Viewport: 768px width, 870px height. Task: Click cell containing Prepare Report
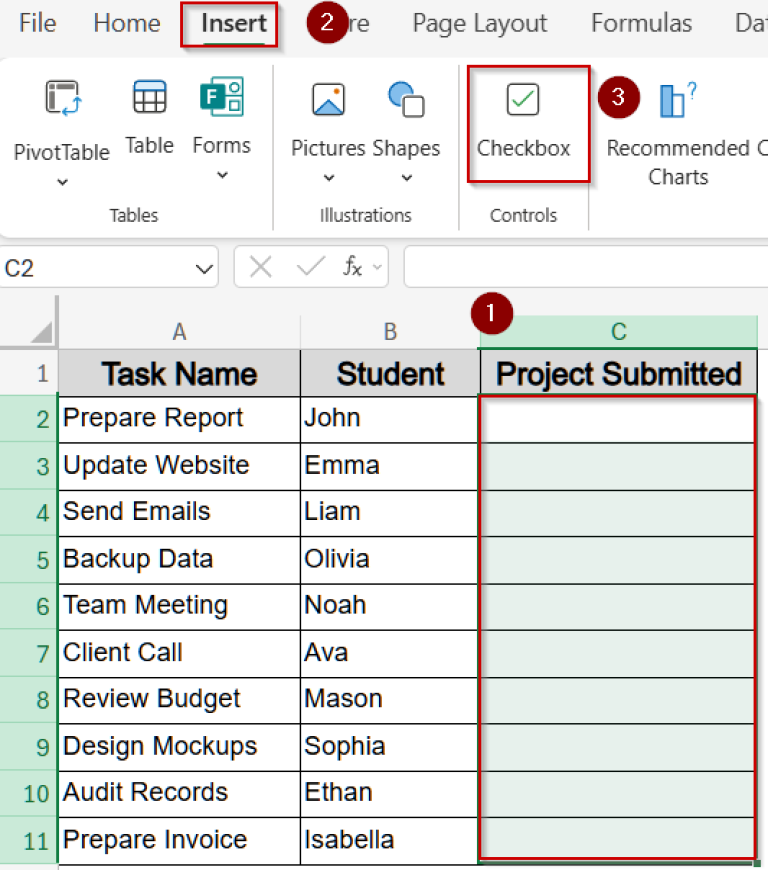(x=178, y=418)
